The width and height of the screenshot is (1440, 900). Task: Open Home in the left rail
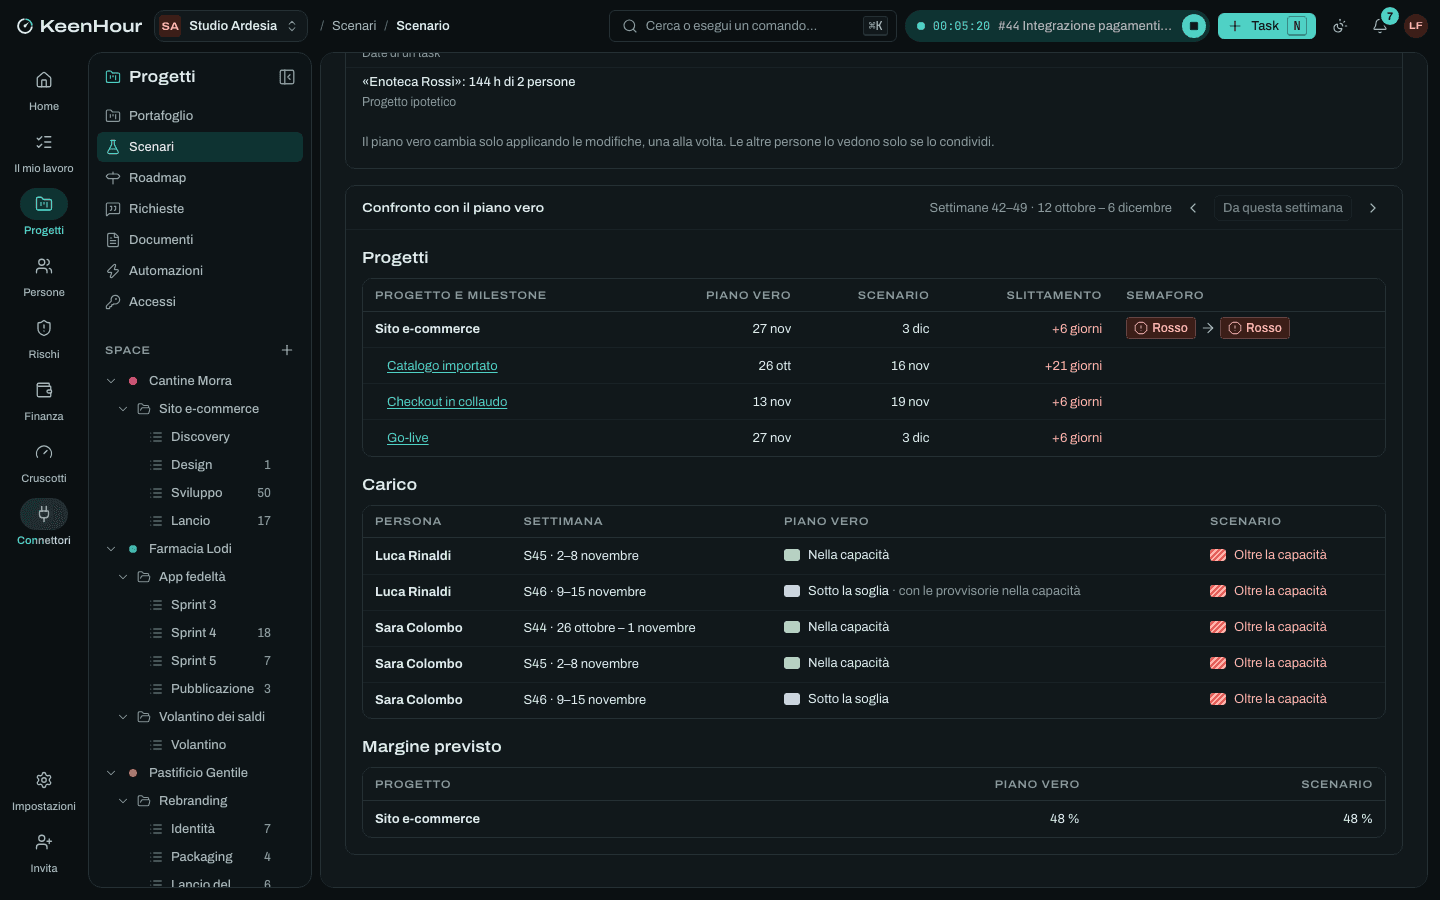44,91
